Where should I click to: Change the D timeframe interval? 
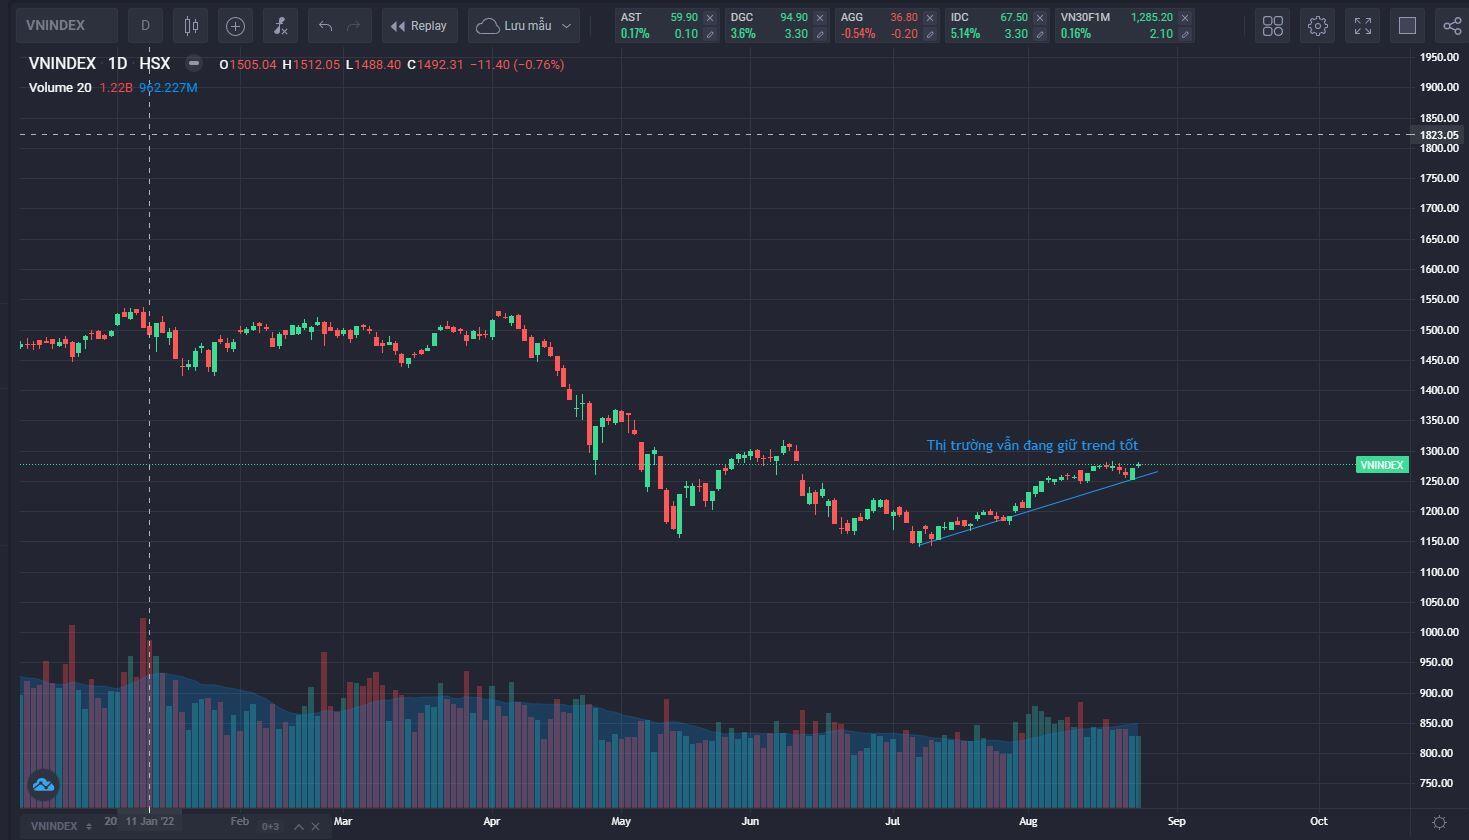pyautogui.click(x=145, y=25)
